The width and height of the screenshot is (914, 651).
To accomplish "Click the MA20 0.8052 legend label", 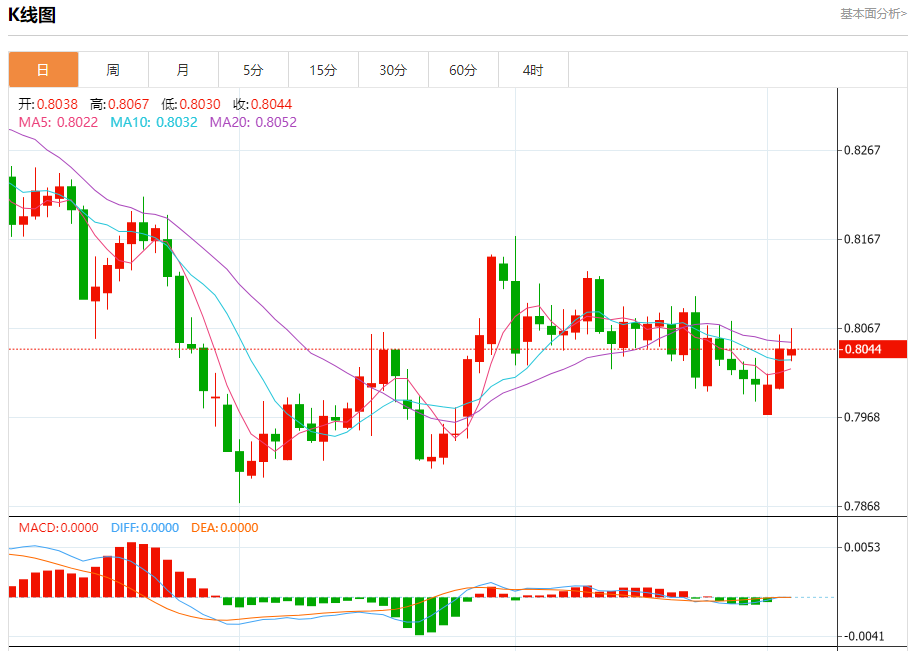I will pyautogui.click(x=253, y=122).
